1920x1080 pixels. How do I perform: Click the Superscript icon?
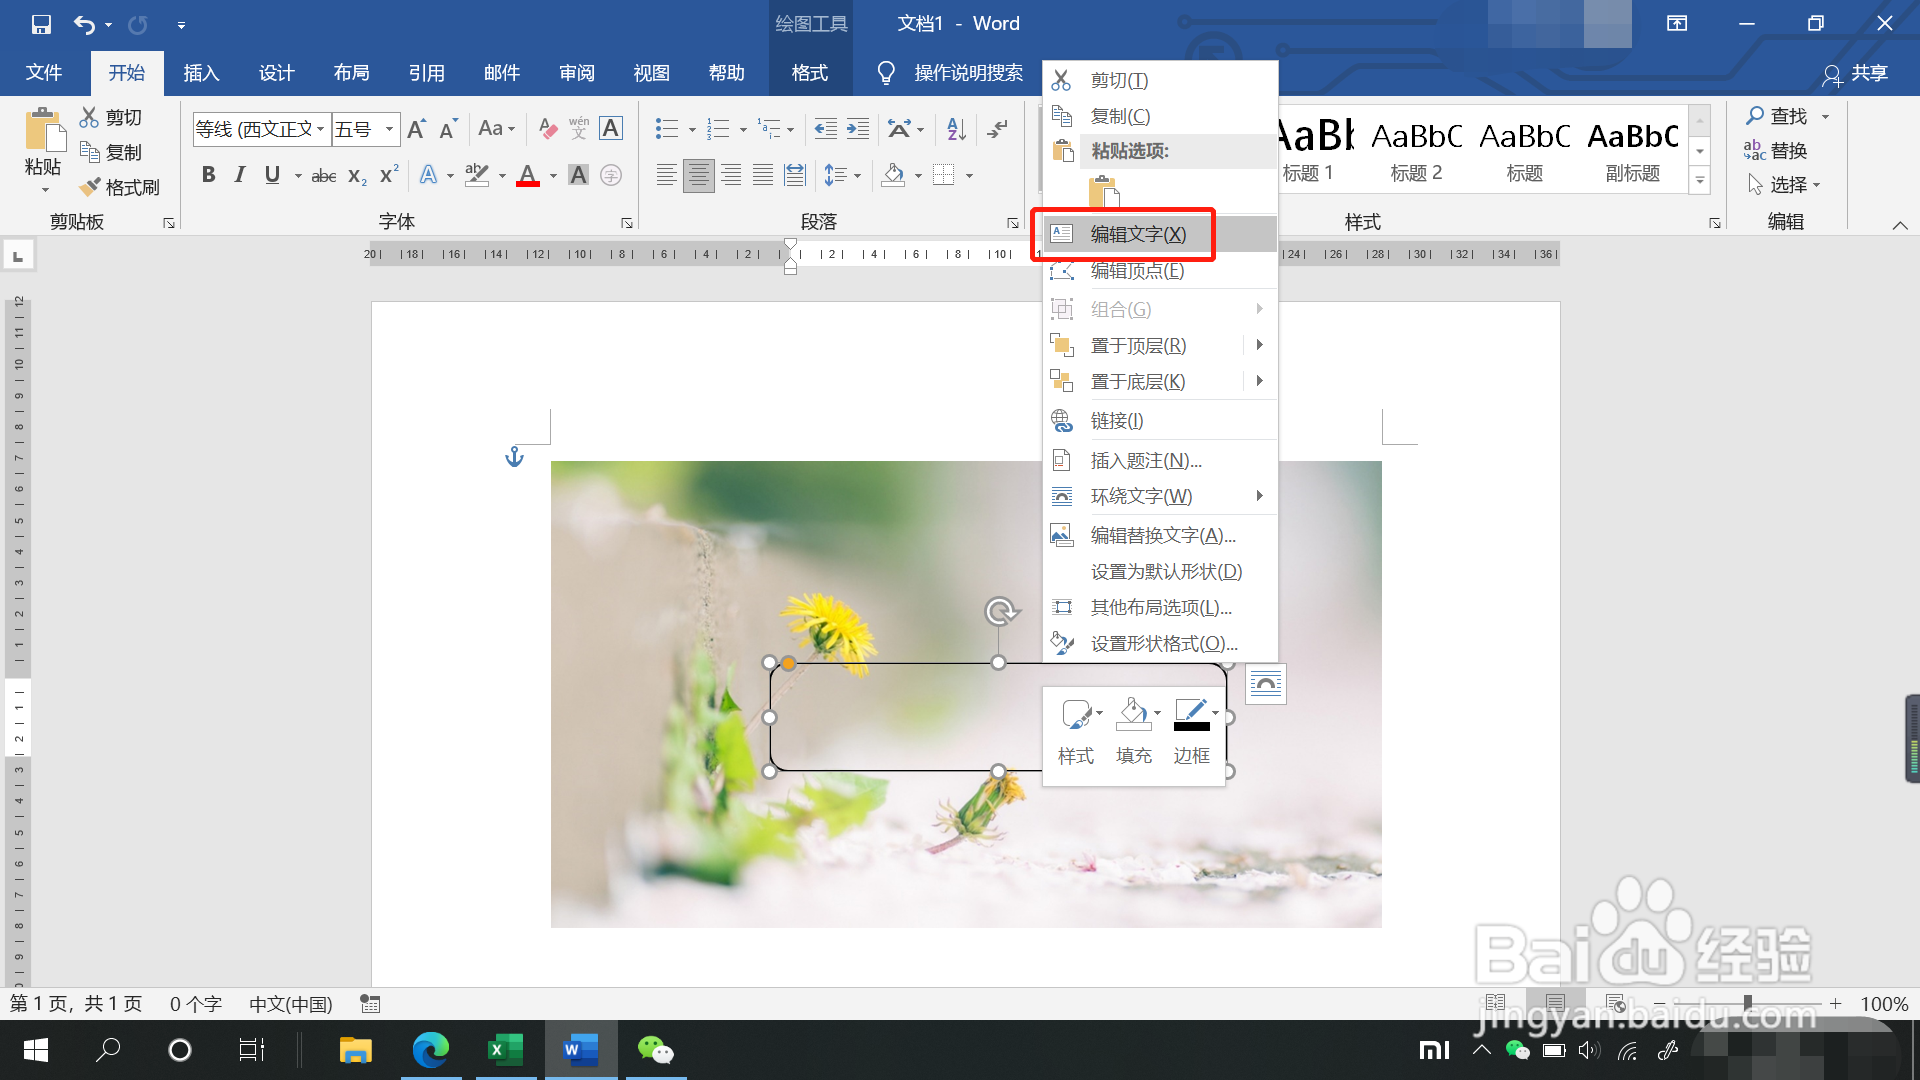click(x=389, y=176)
